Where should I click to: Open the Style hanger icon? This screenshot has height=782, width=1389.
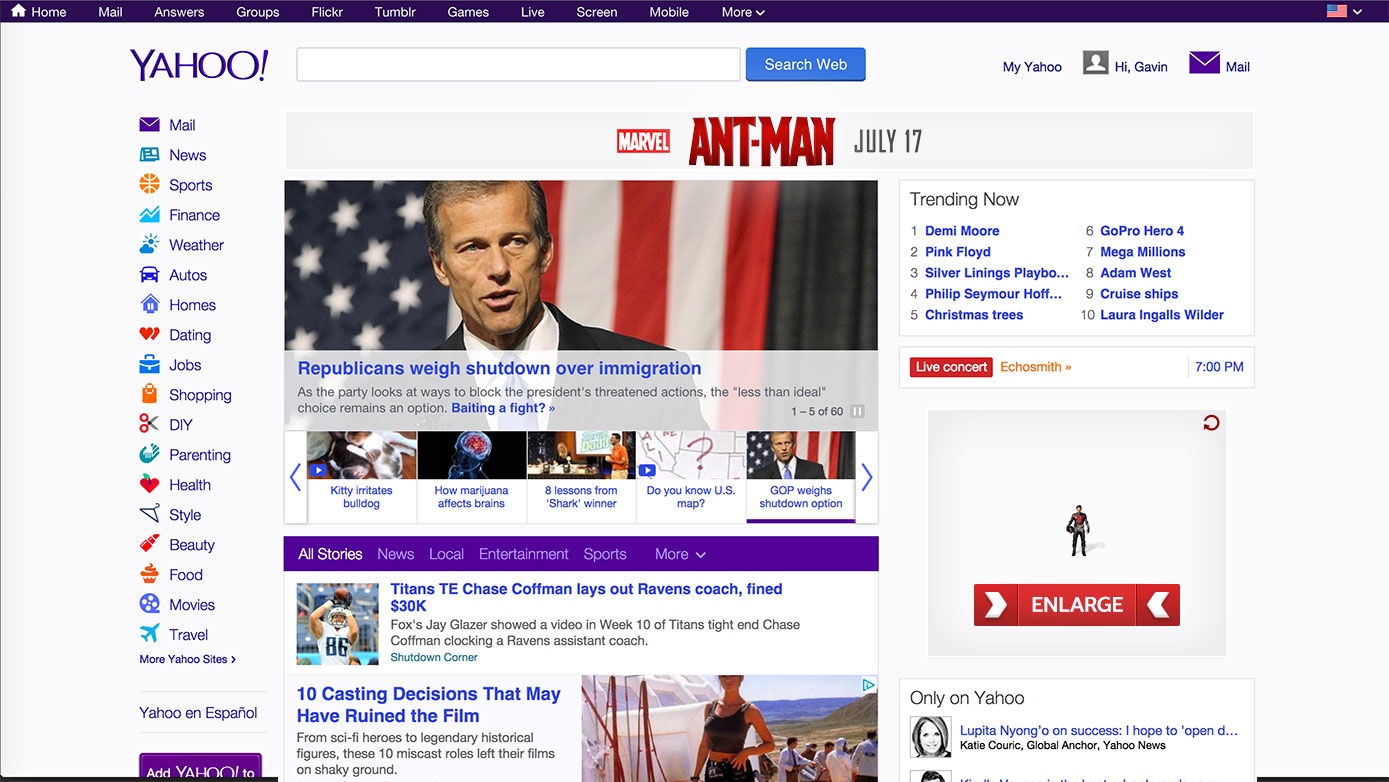coord(149,514)
